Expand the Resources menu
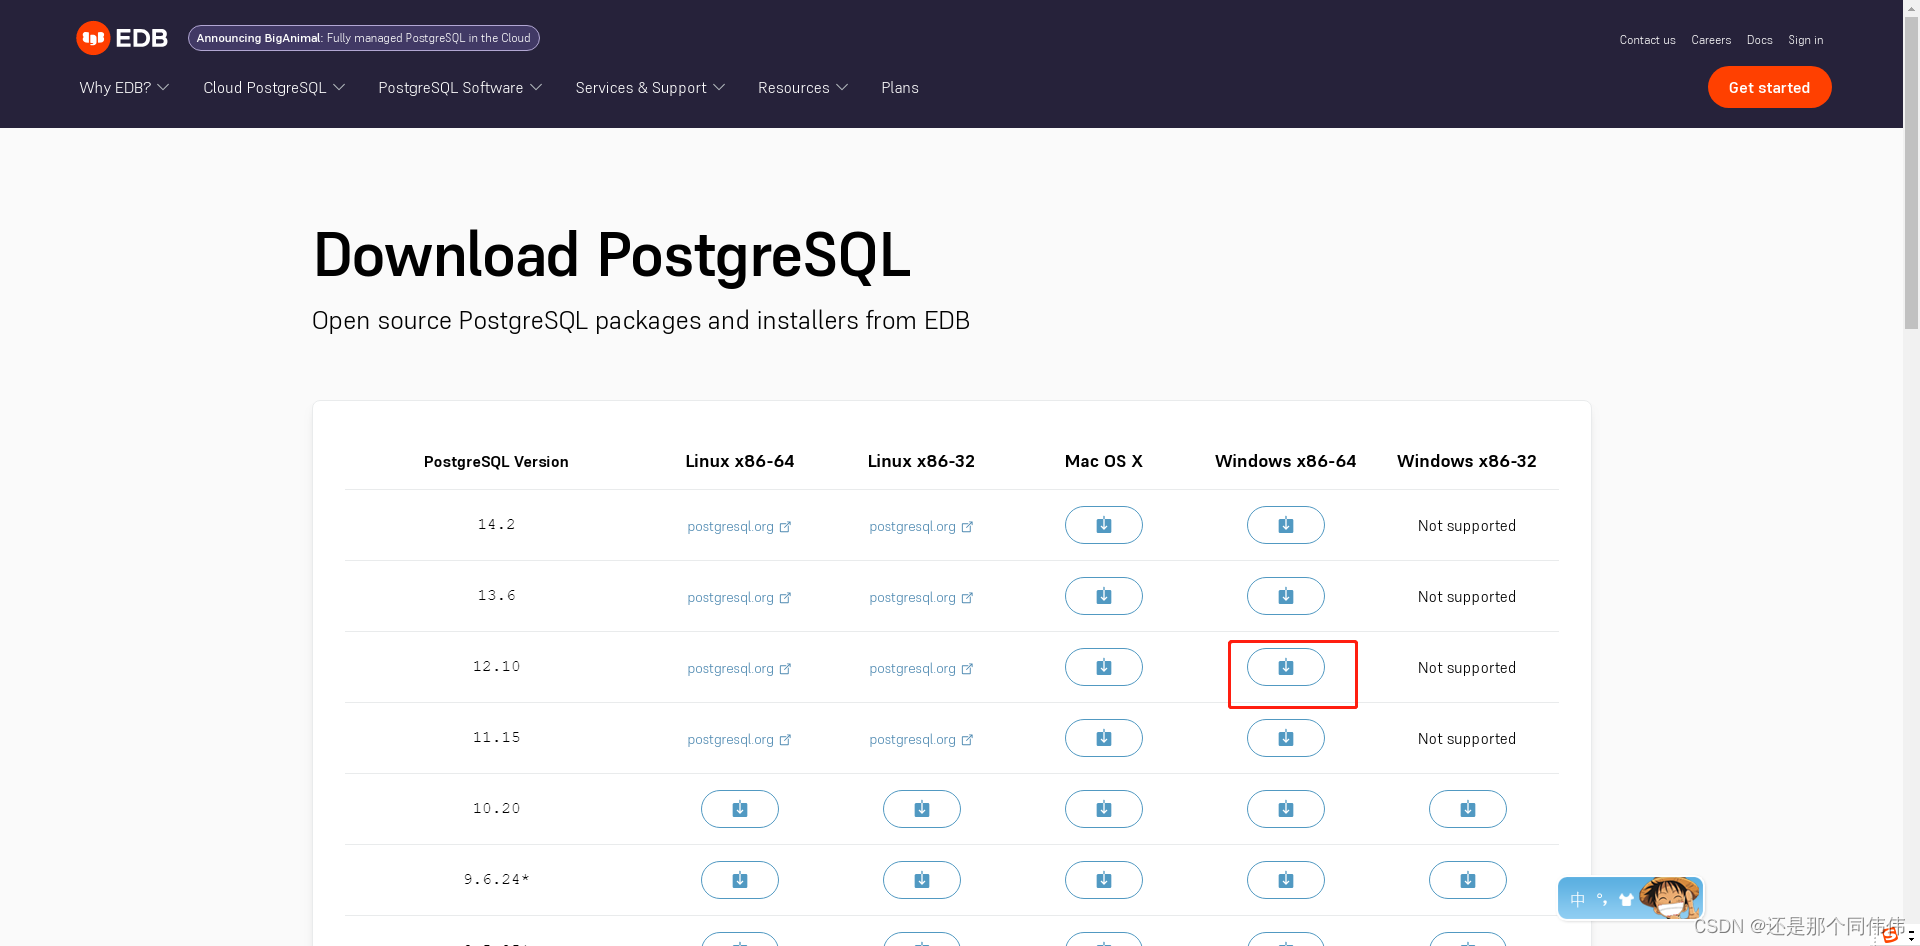The width and height of the screenshot is (1920, 946). [x=803, y=88]
